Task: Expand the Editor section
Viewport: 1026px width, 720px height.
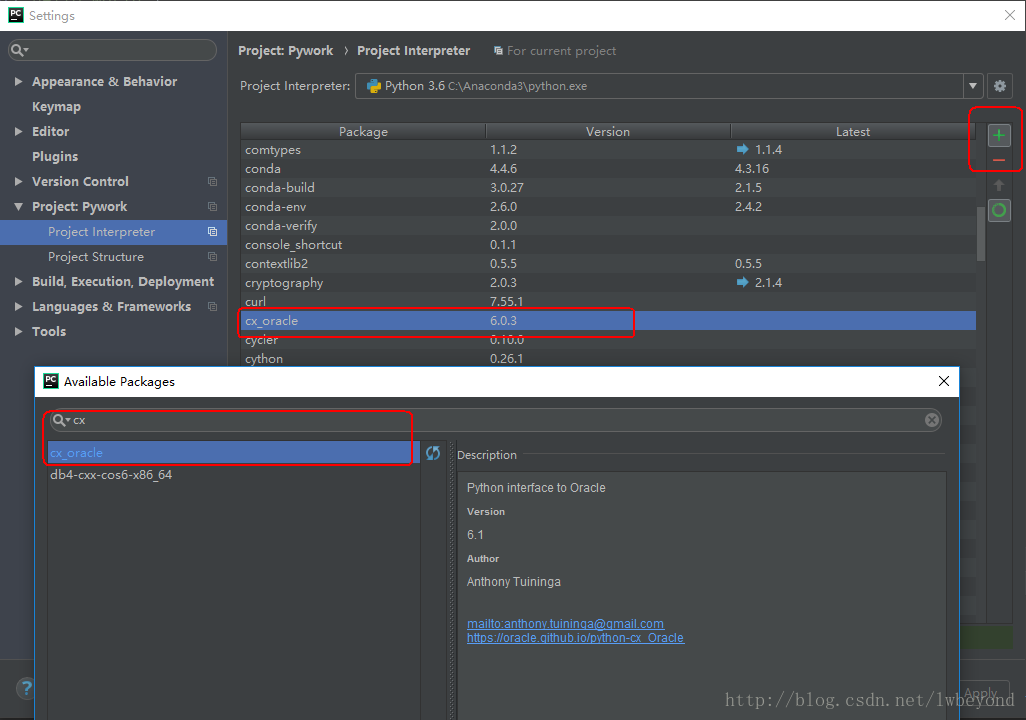Action: (x=18, y=132)
